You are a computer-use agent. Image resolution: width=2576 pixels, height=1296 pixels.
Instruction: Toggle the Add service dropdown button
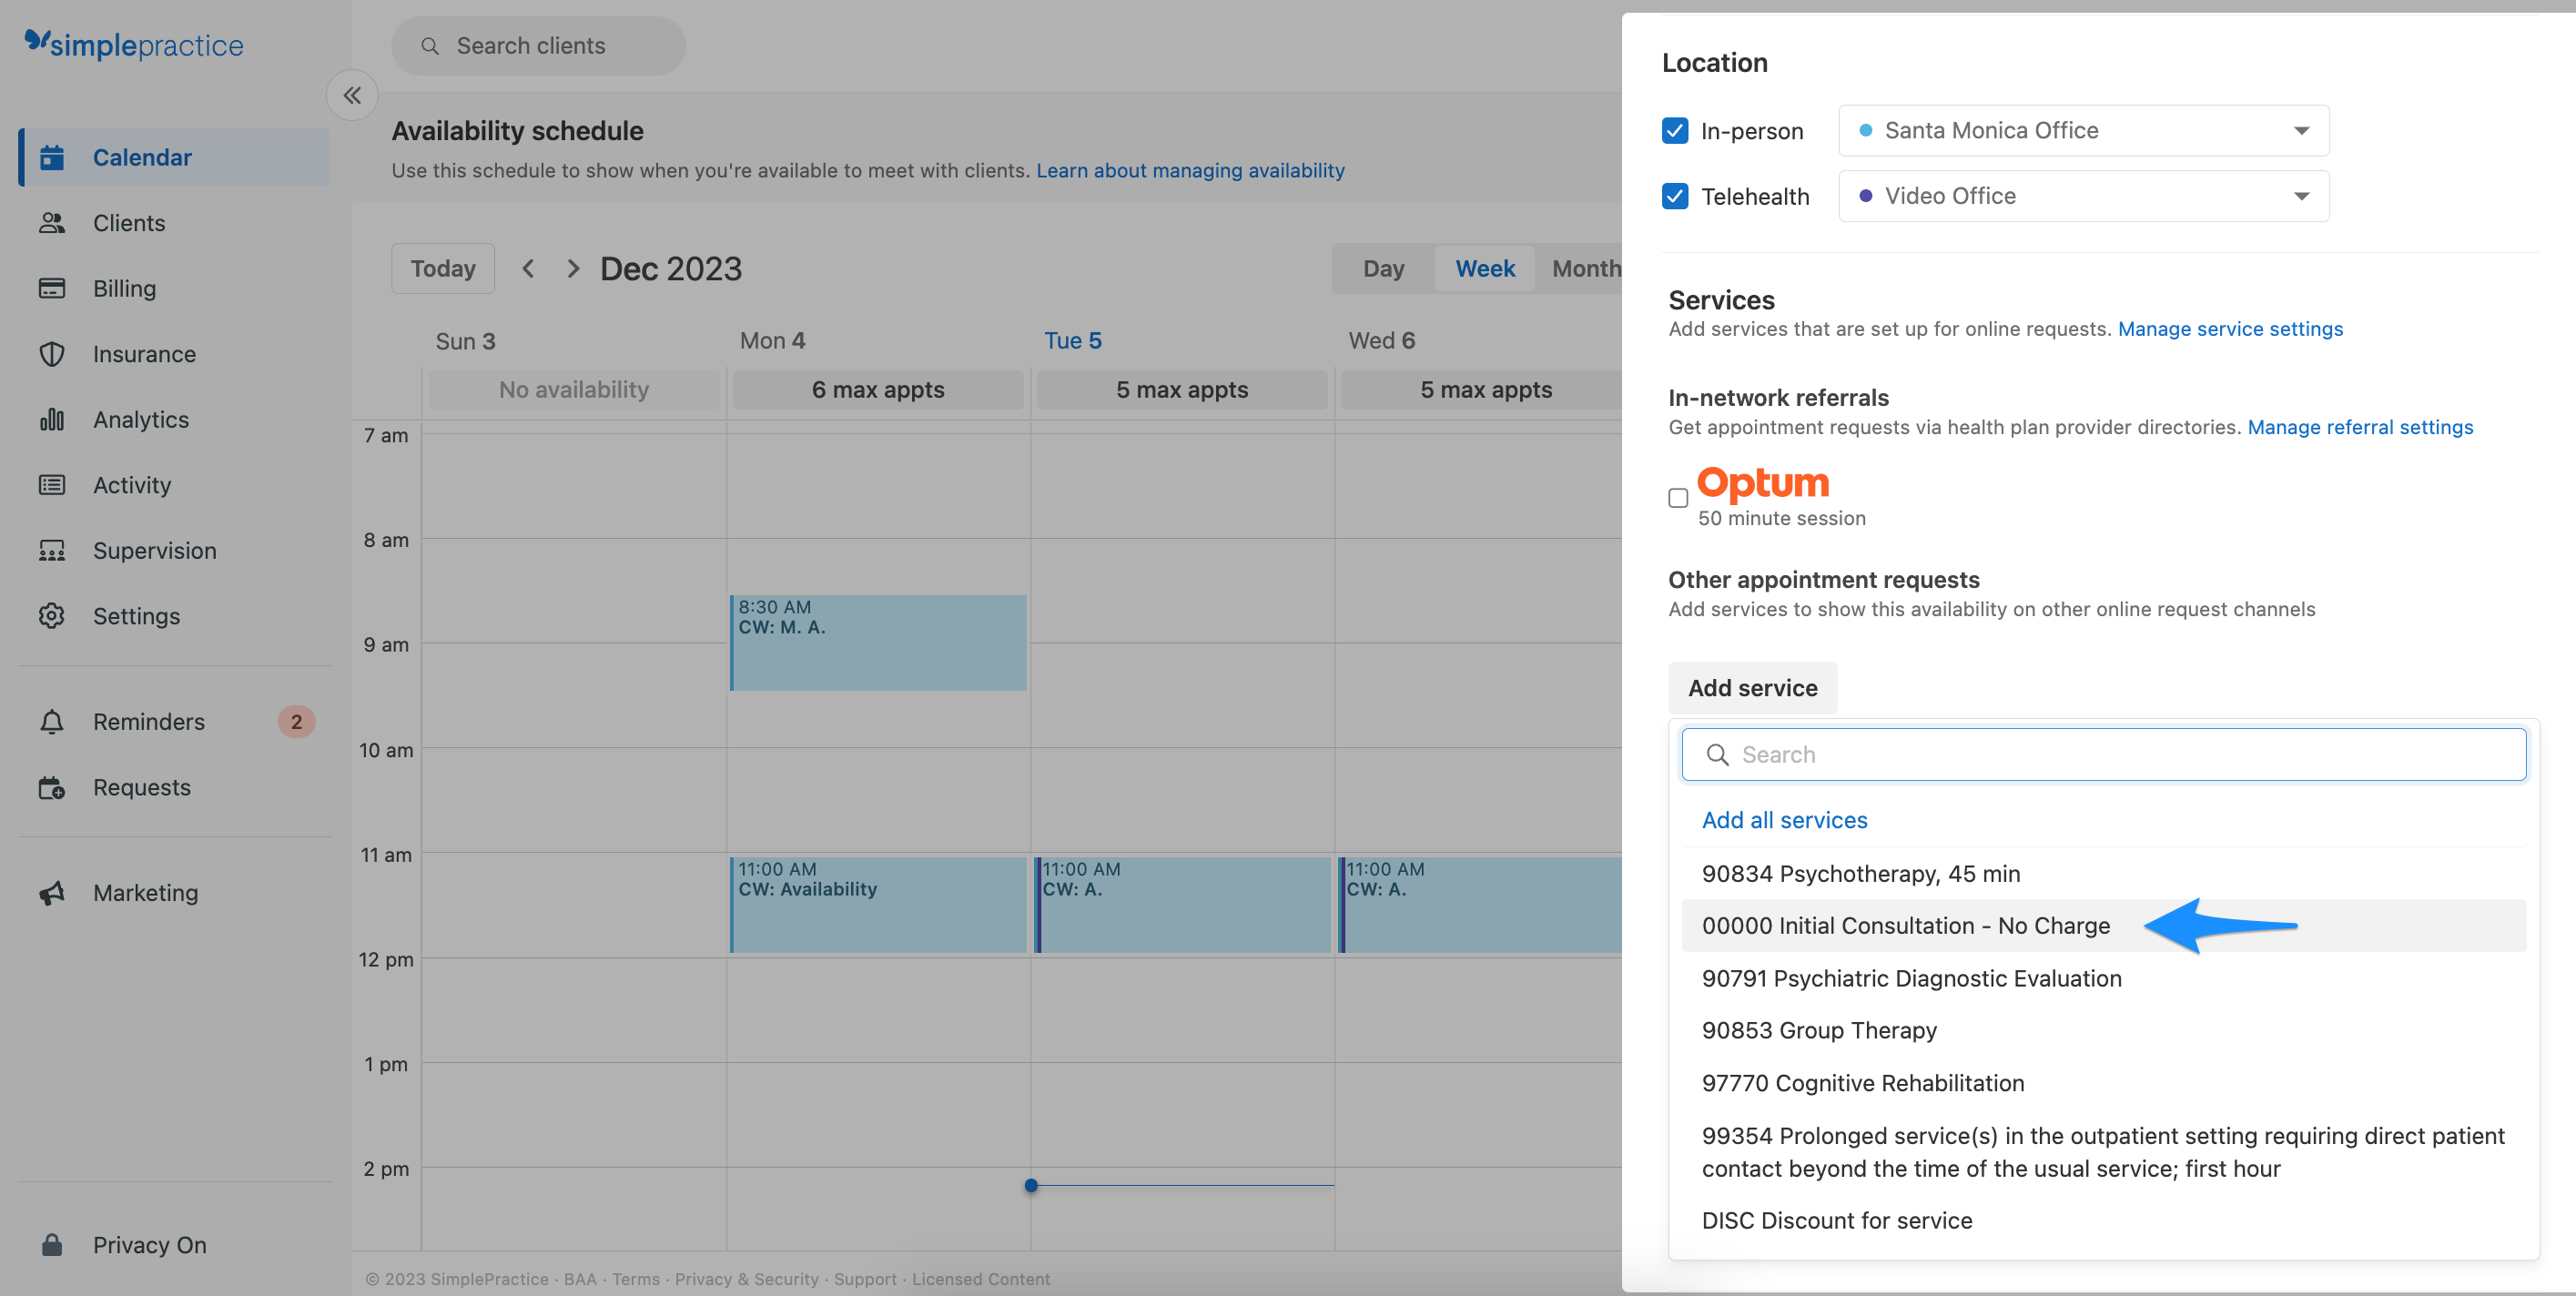click(x=1752, y=688)
